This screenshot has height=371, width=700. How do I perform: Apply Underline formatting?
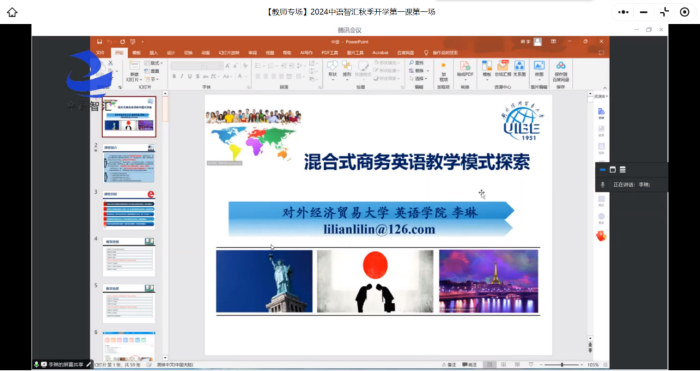click(189, 76)
